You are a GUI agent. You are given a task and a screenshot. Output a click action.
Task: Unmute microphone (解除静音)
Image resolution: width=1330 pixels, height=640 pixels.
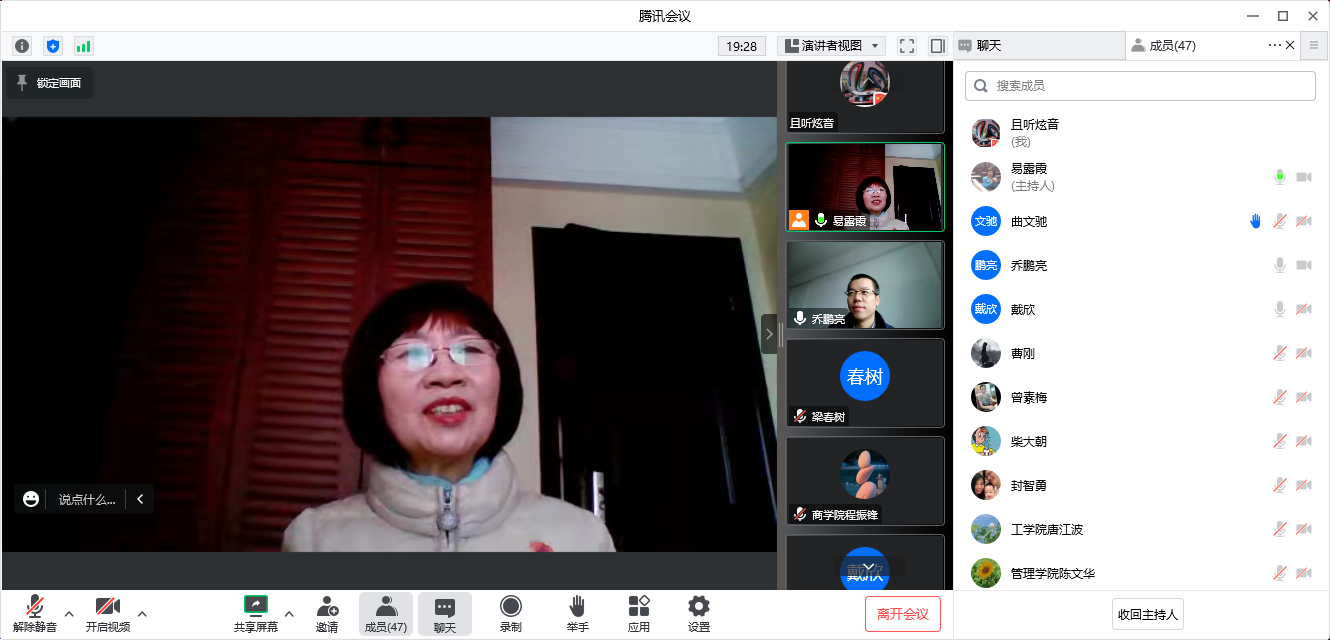pyautogui.click(x=35, y=613)
